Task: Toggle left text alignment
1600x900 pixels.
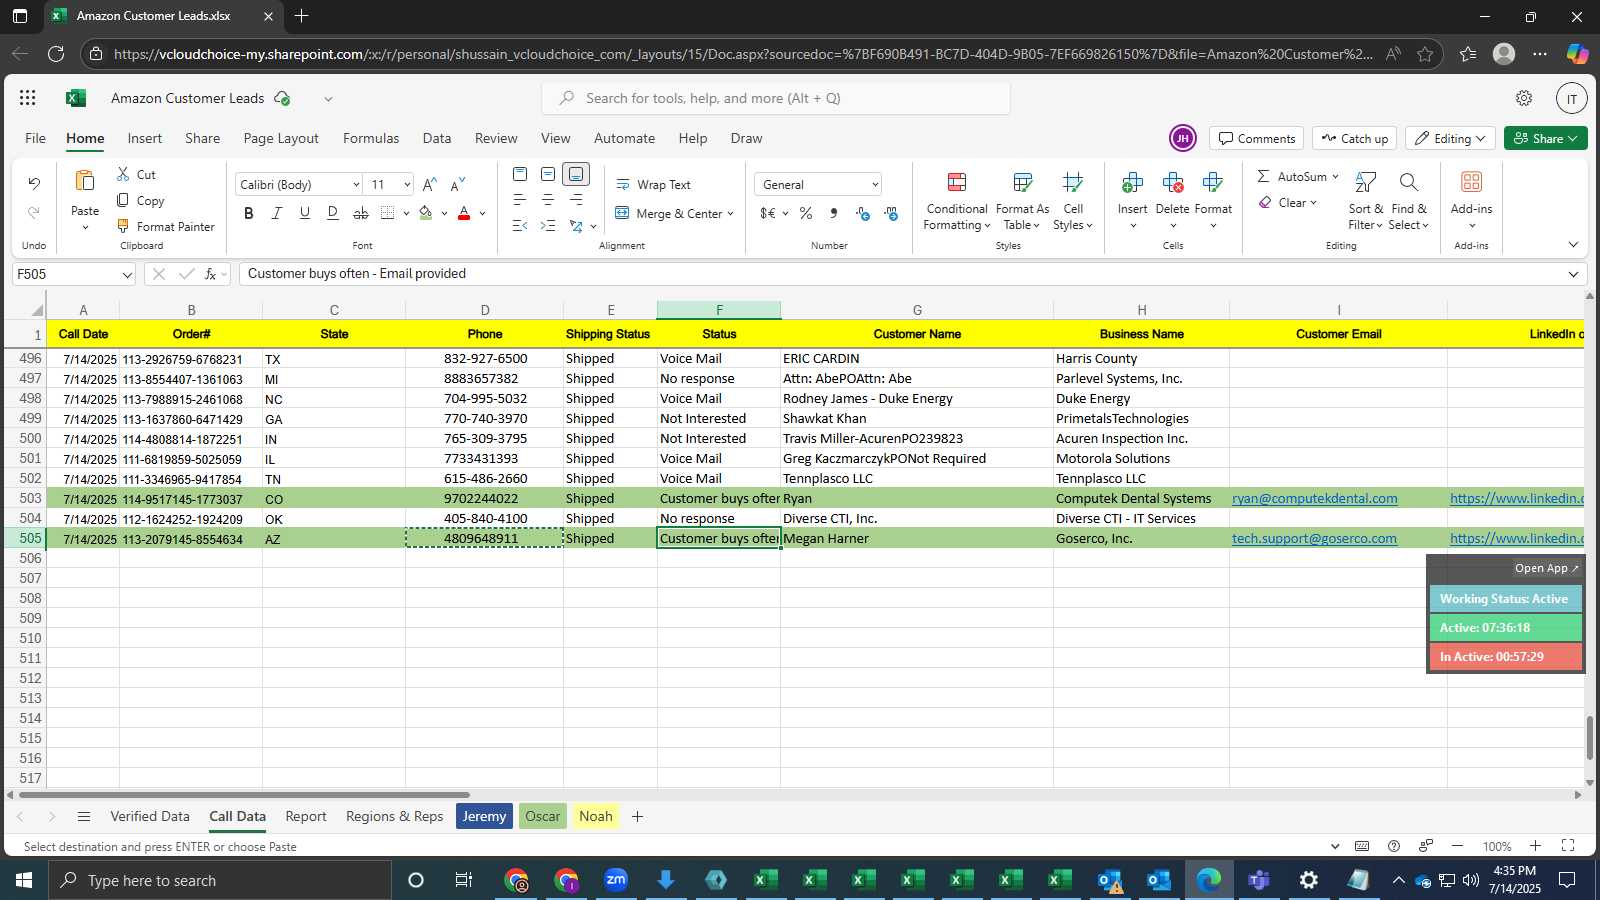Action: pyautogui.click(x=520, y=200)
